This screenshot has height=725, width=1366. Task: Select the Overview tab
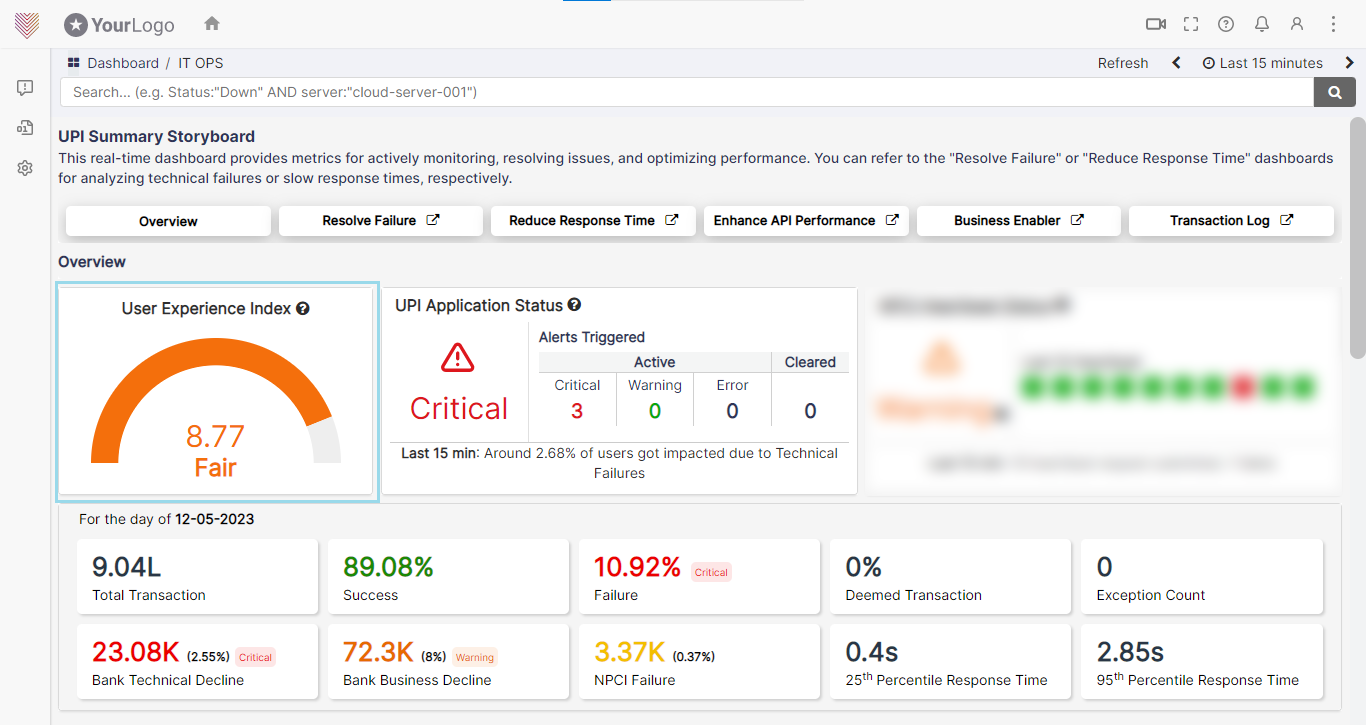point(168,221)
